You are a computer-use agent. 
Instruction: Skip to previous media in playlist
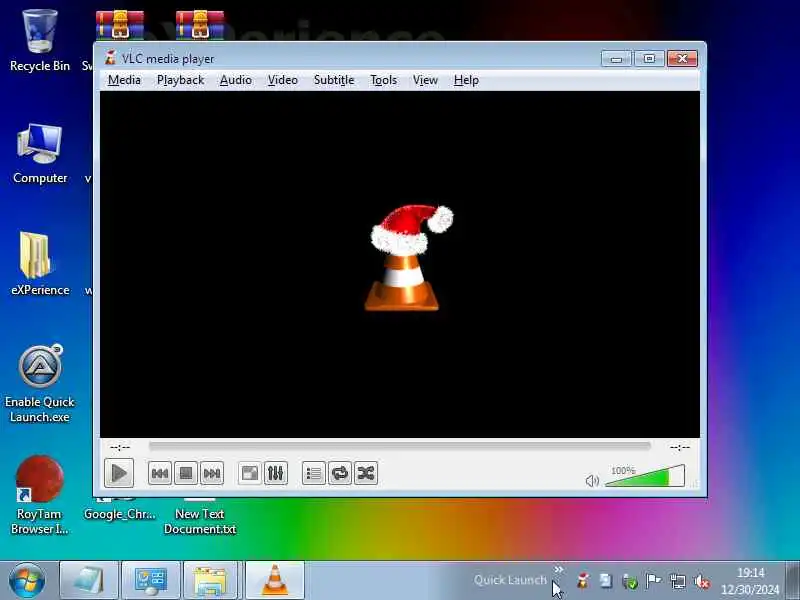click(x=160, y=473)
